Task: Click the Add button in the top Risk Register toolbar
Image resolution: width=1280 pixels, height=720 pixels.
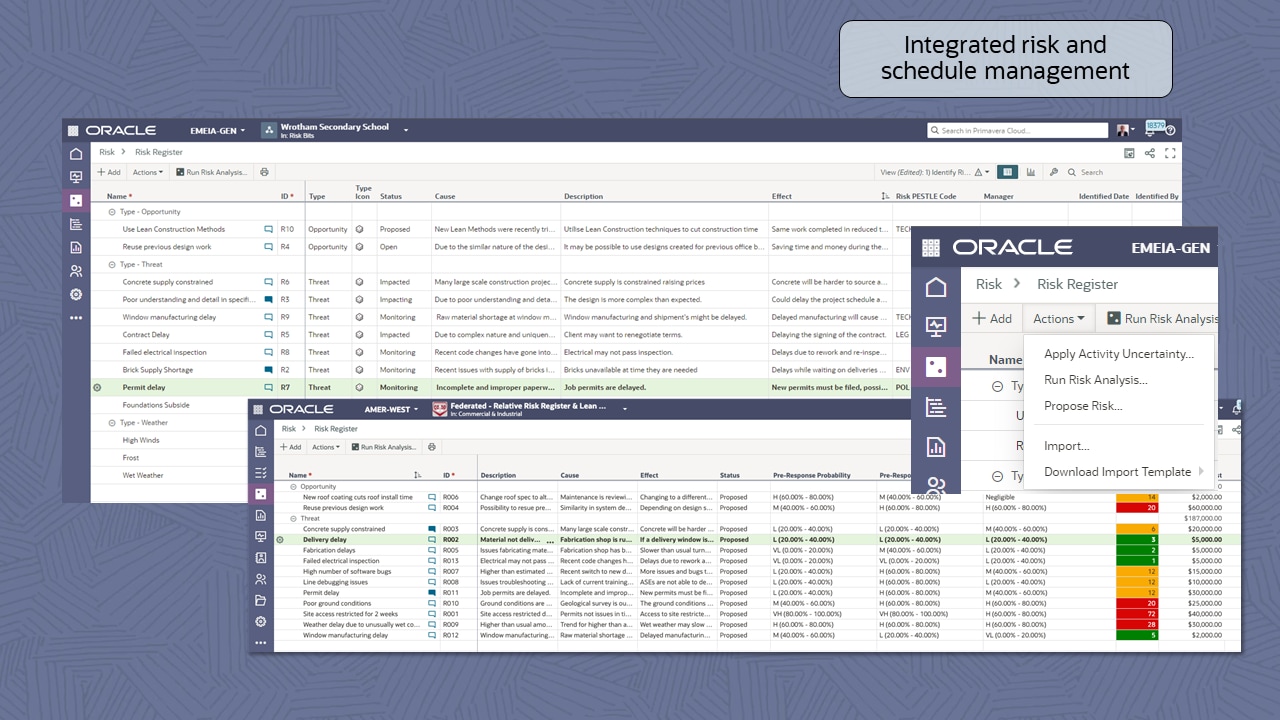Action: [x=109, y=172]
